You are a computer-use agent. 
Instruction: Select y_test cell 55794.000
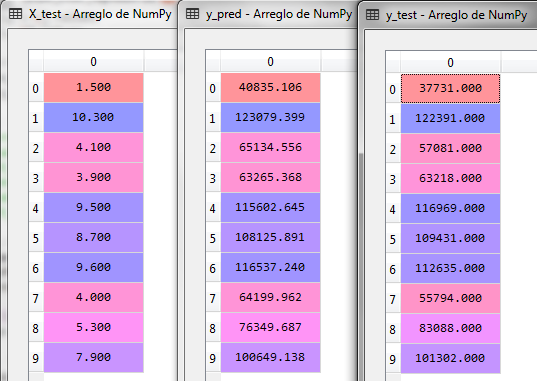[x=451, y=298]
